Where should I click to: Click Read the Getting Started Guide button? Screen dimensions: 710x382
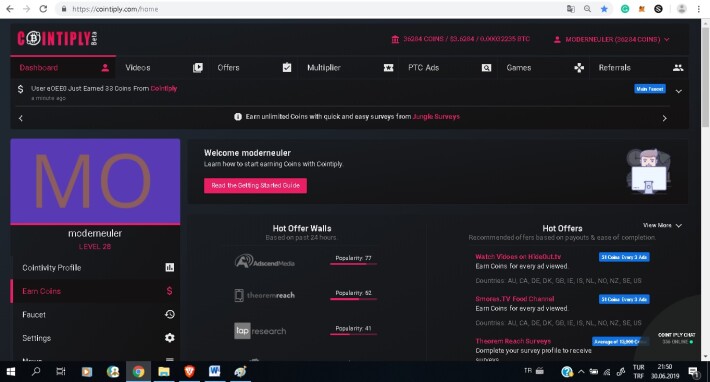[255, 186]
